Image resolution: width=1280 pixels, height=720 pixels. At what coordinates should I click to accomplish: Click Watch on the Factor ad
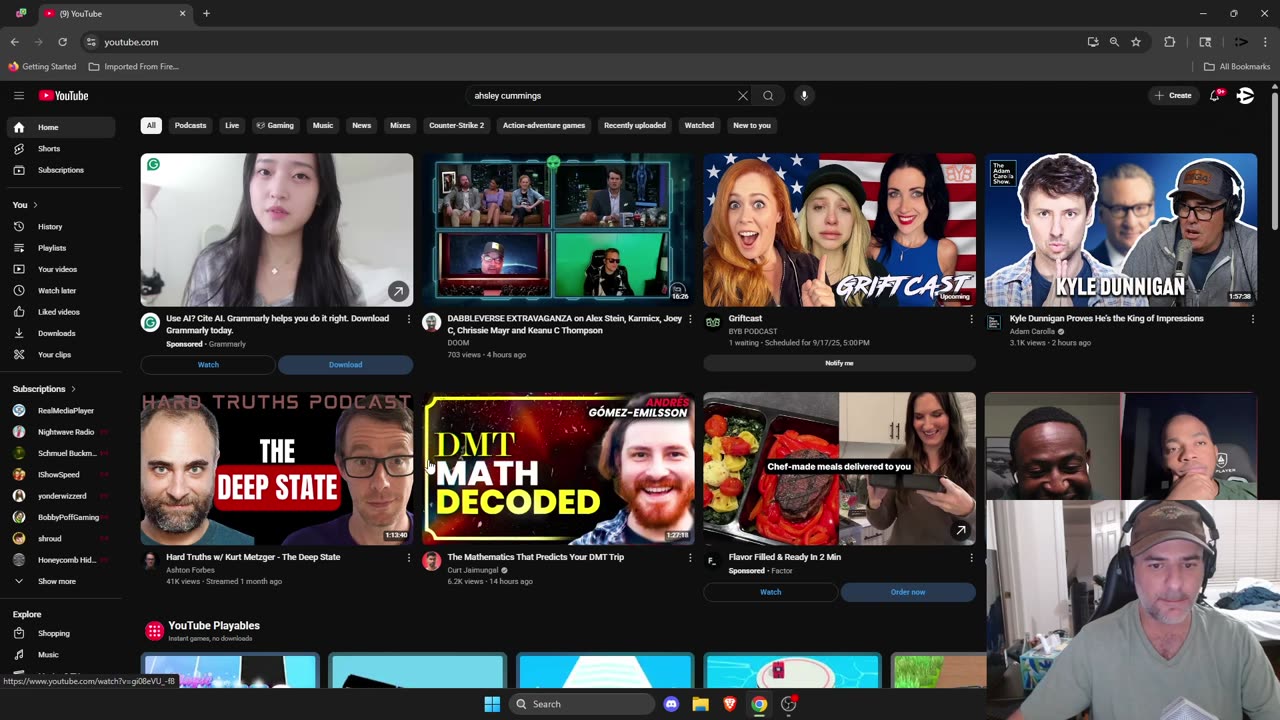tap(770, 592)
